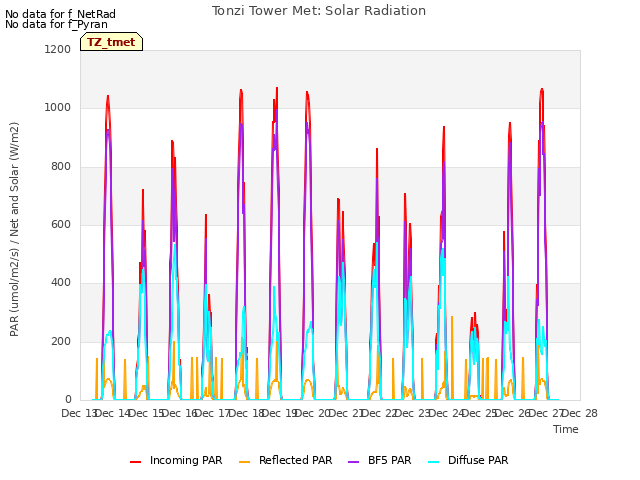The height and width of the screenshot is (480, 640).
Task: Click the orange Reflected PAR legend swatch
Action: pos(244,462)
